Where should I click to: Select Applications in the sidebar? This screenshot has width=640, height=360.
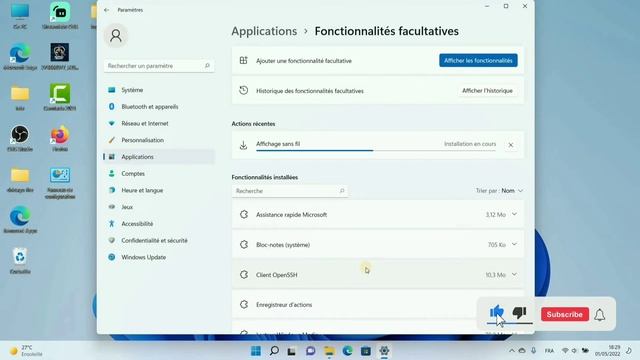point(159,157)
